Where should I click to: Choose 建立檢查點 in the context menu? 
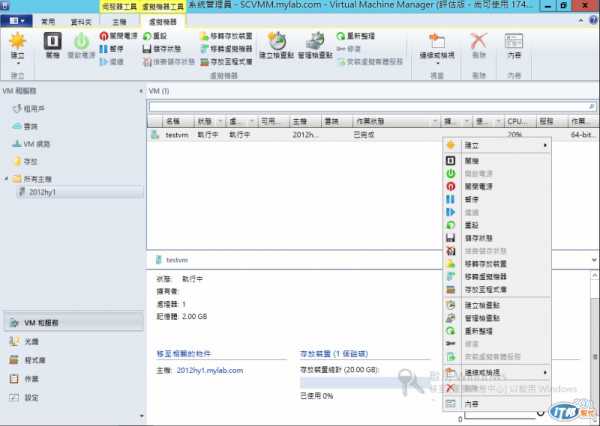click(496, 305)
